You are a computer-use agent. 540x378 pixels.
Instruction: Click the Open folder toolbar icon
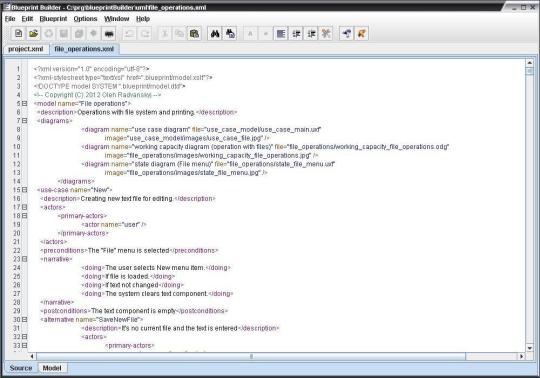click(33, 34)
